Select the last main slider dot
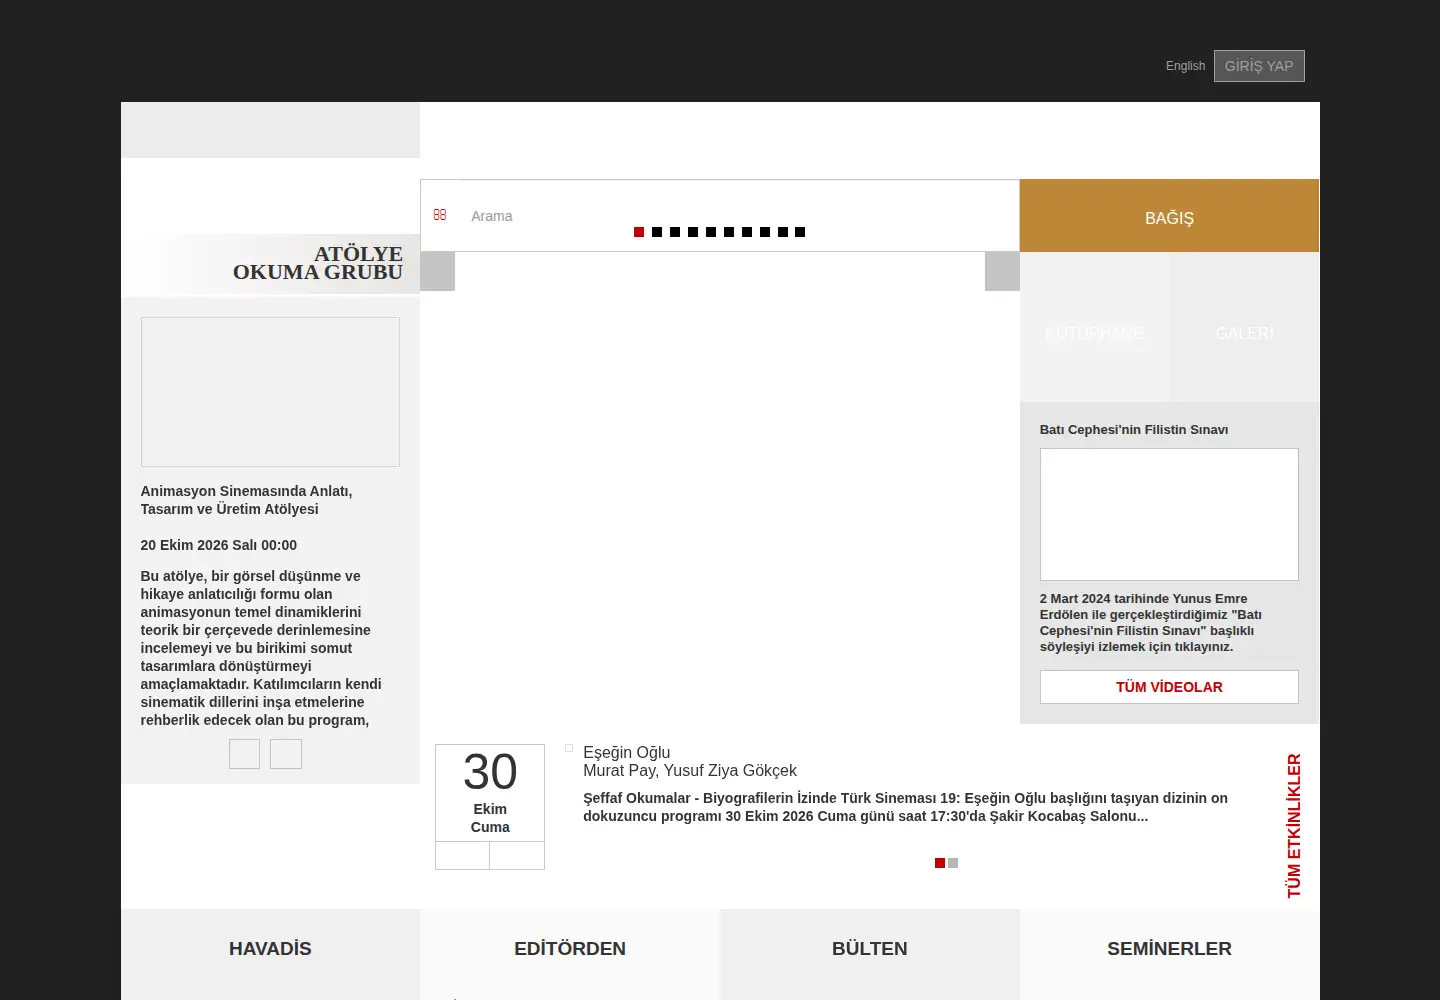 pos(800,232)
